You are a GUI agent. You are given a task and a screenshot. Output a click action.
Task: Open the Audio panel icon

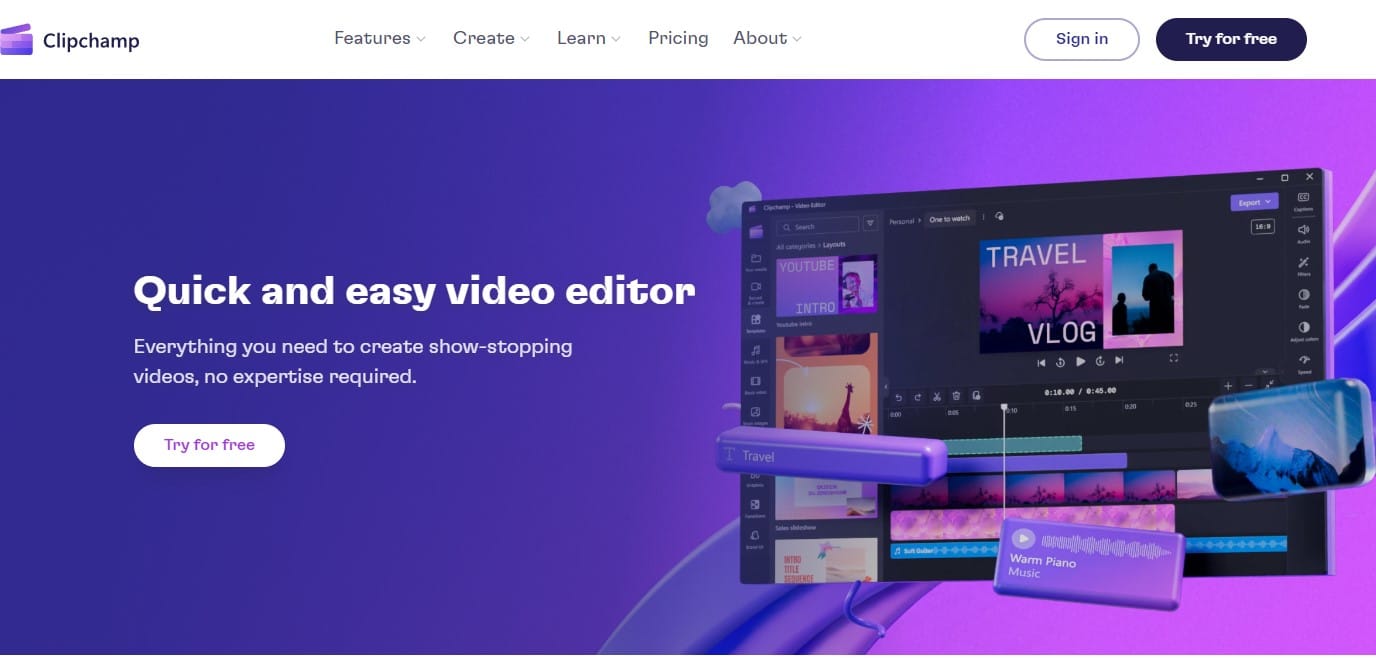[1303, 233]
